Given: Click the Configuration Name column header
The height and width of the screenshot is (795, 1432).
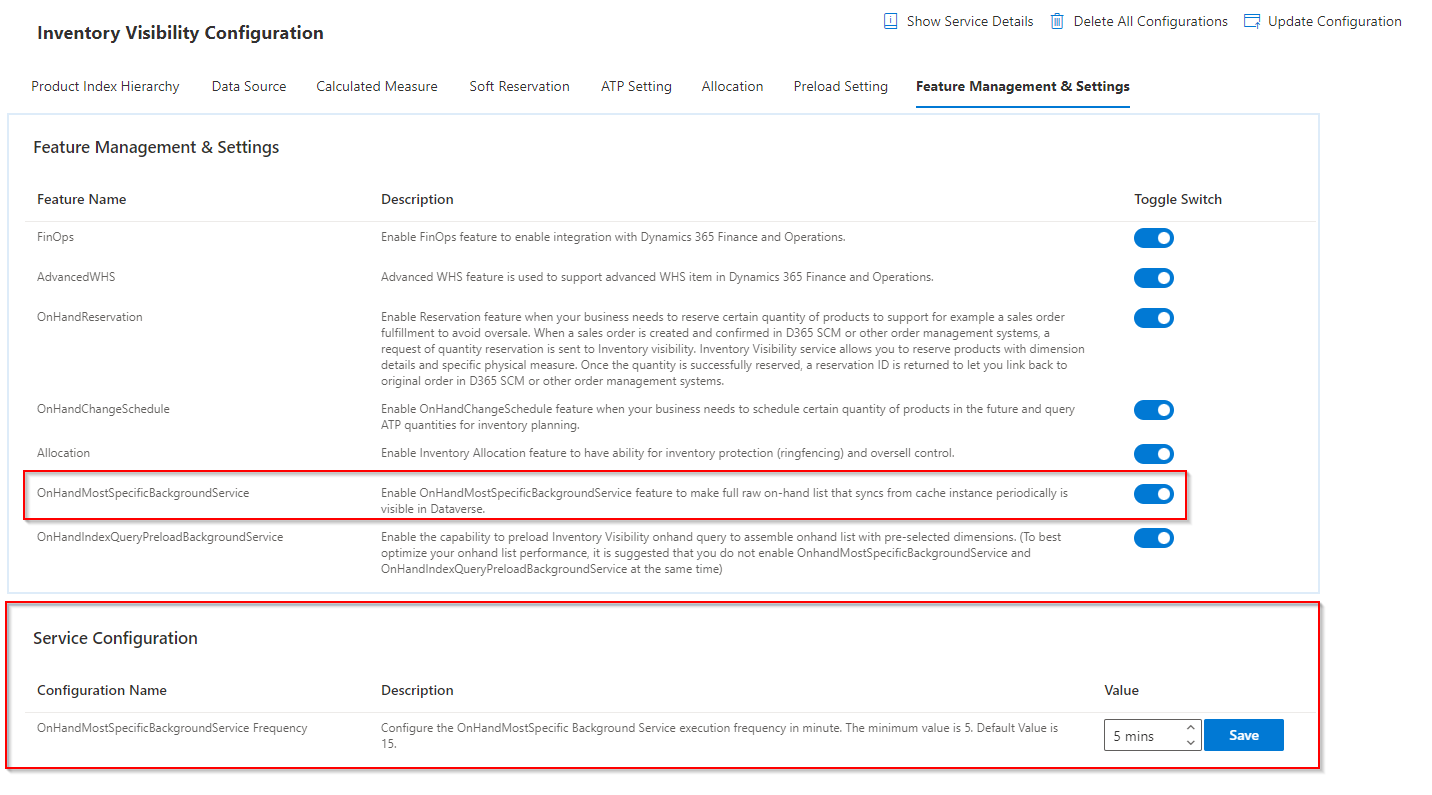Looking at the screenshot, I should click(x=102, y=690).
